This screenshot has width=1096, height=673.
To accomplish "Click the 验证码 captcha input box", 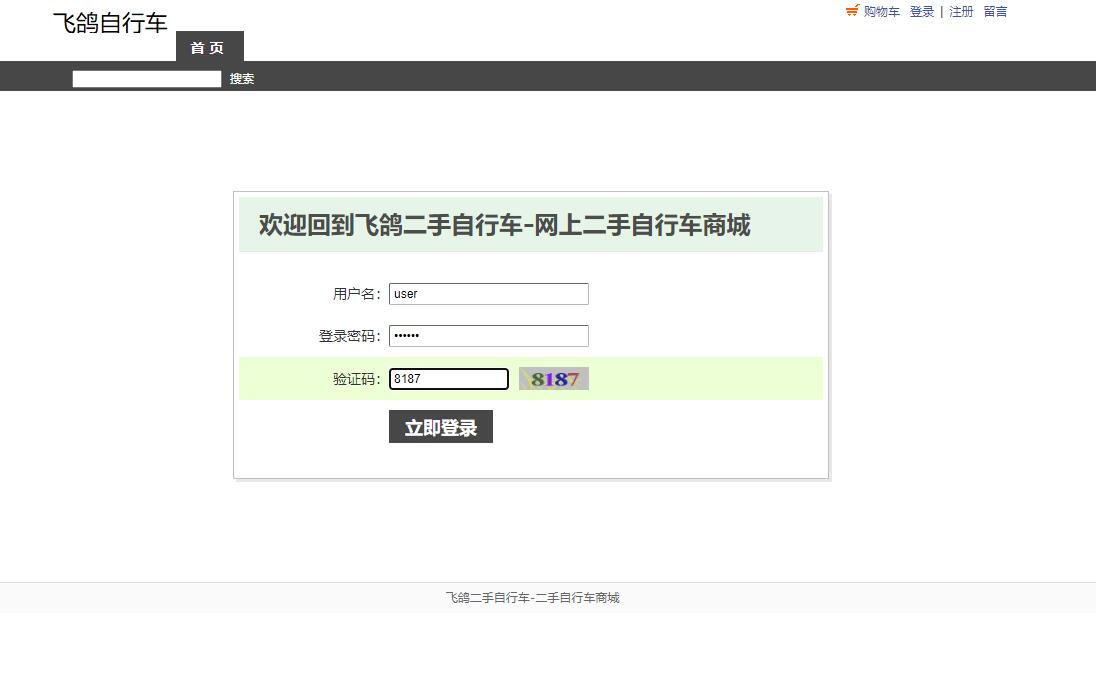I will [448, 378].
